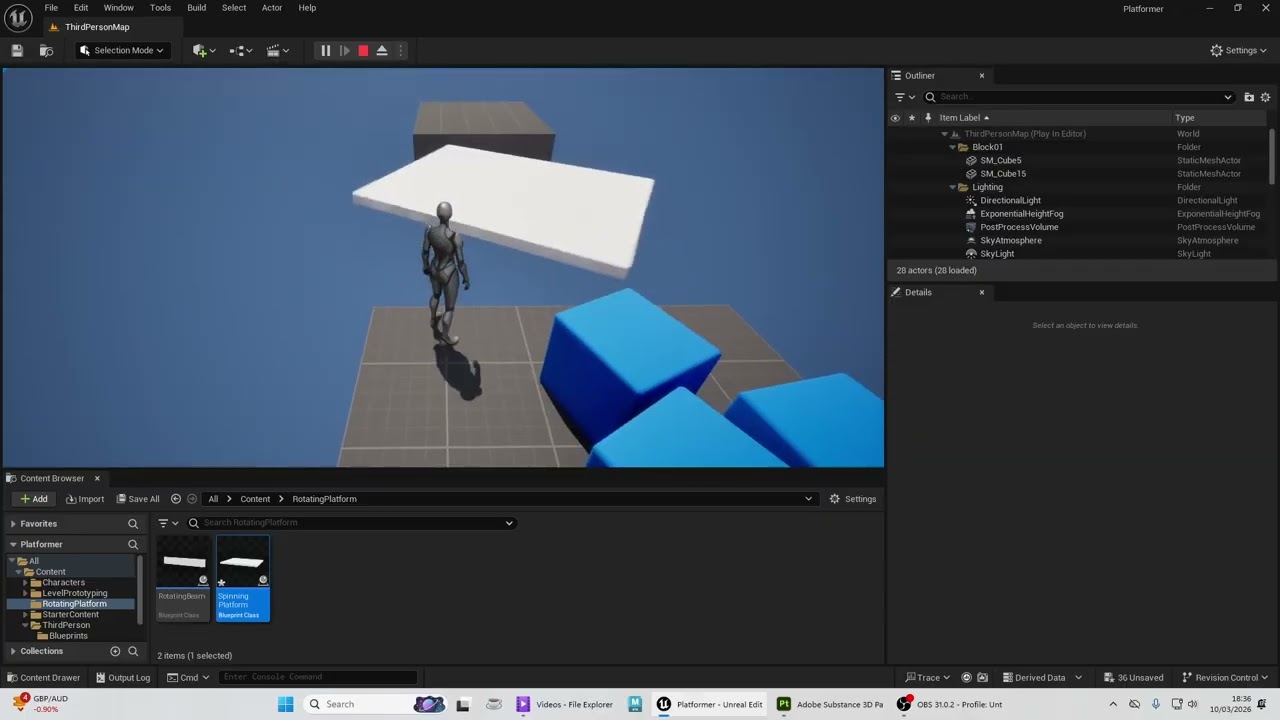
Task: Select the Blueprints folder
Action: click(68, 636)
